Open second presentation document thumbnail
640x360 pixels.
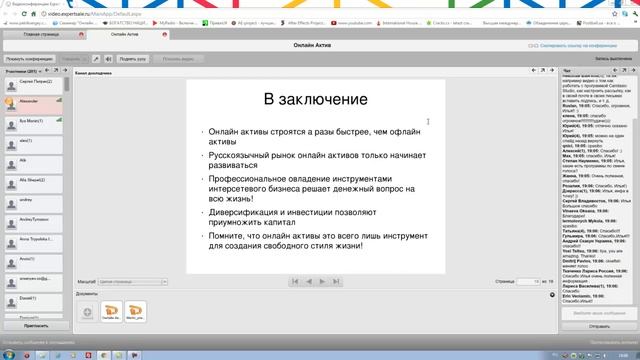point(136,312)
